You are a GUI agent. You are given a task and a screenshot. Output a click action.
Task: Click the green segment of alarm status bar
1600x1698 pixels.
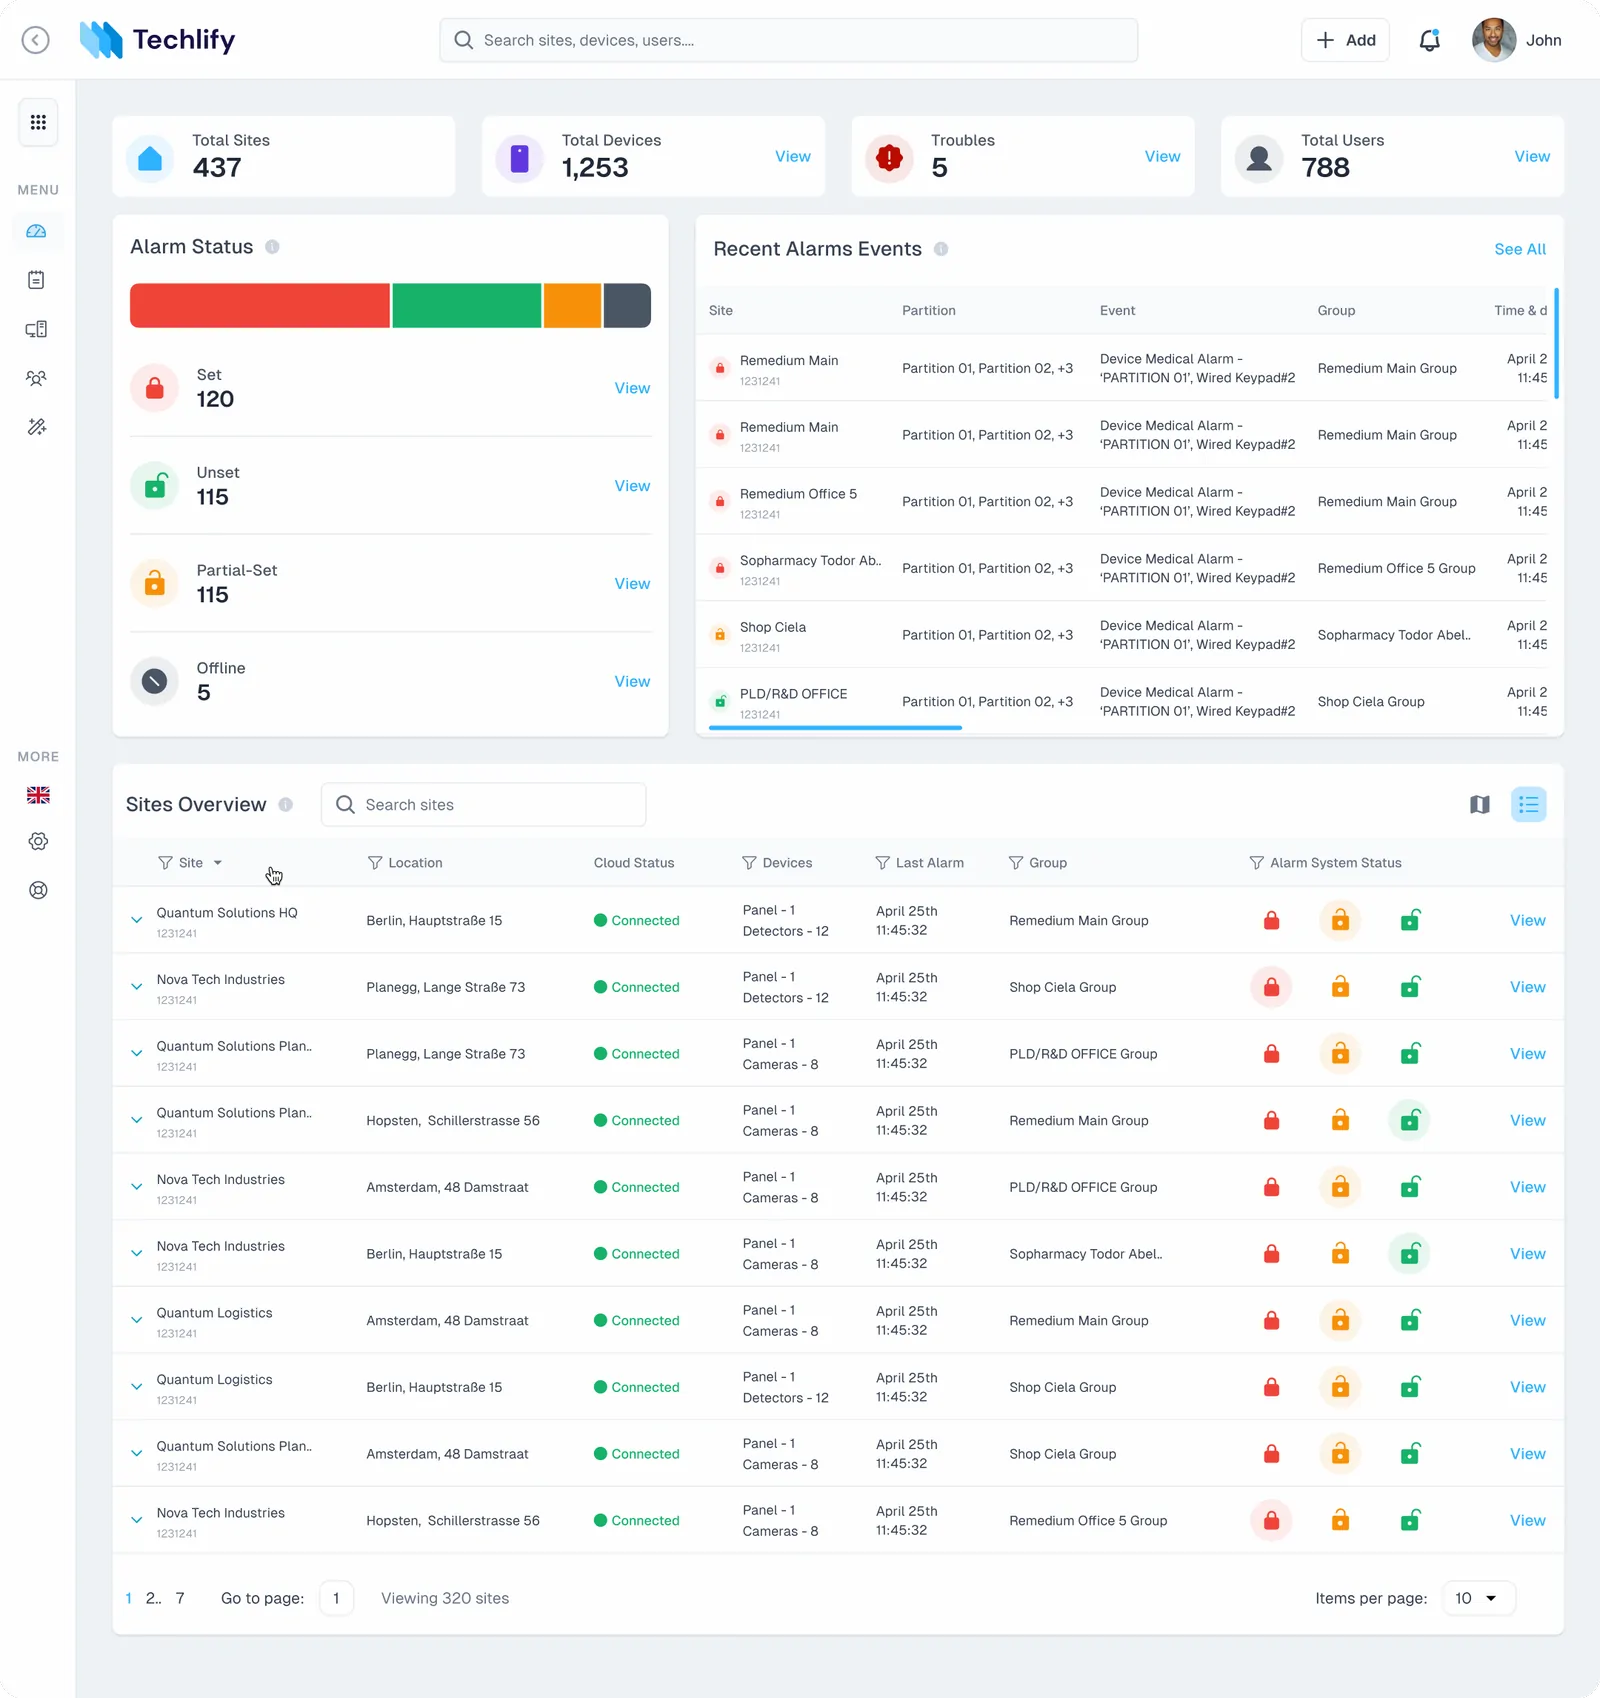(467, 305)
